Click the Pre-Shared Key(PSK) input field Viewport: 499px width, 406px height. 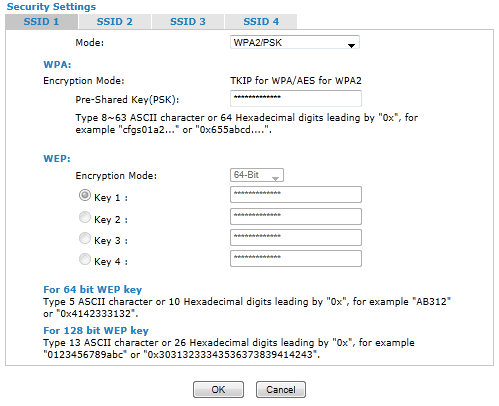click(x=296, y=98)
